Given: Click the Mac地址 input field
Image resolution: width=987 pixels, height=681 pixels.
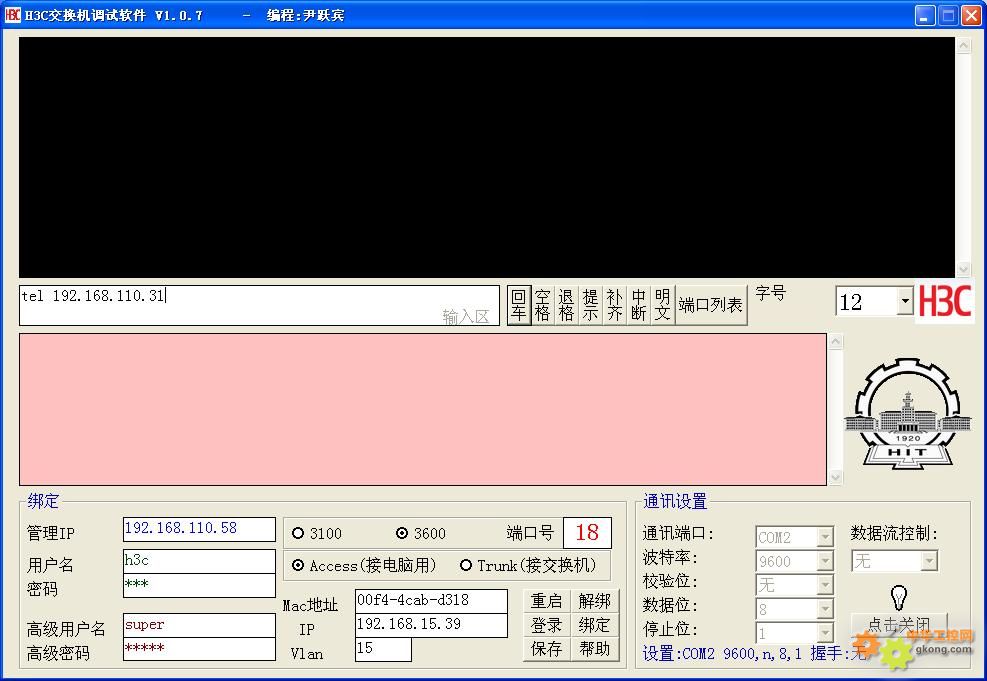Looking at the screenshot, I should tap(431, 601).
